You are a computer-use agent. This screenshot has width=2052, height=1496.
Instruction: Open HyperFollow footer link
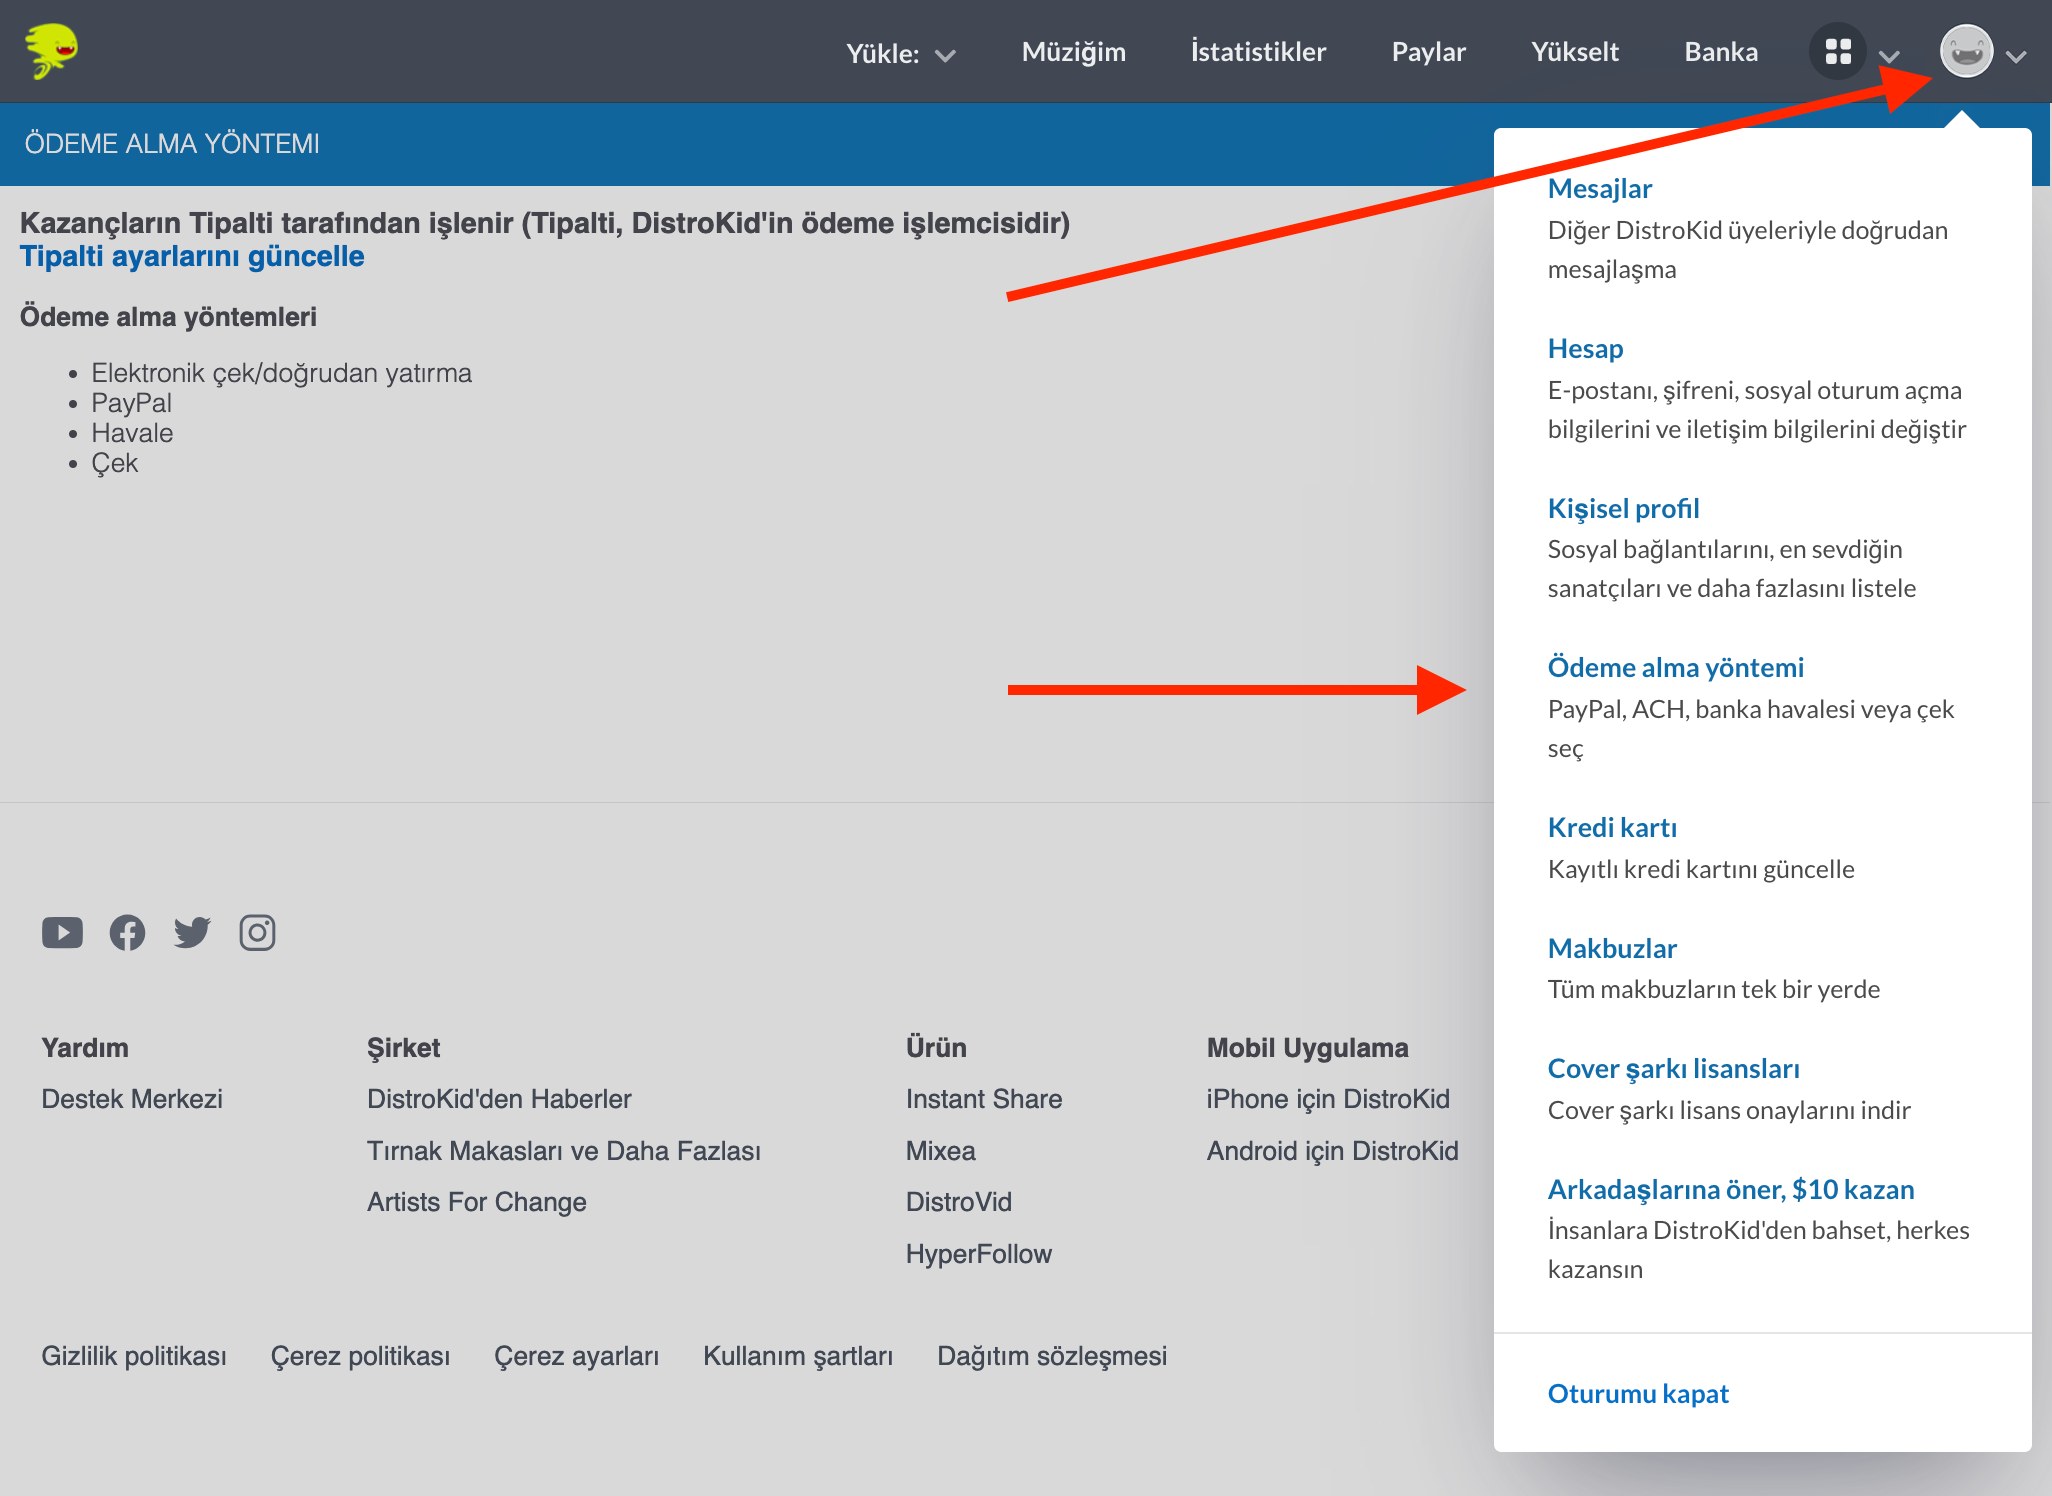click(978, 1254)
